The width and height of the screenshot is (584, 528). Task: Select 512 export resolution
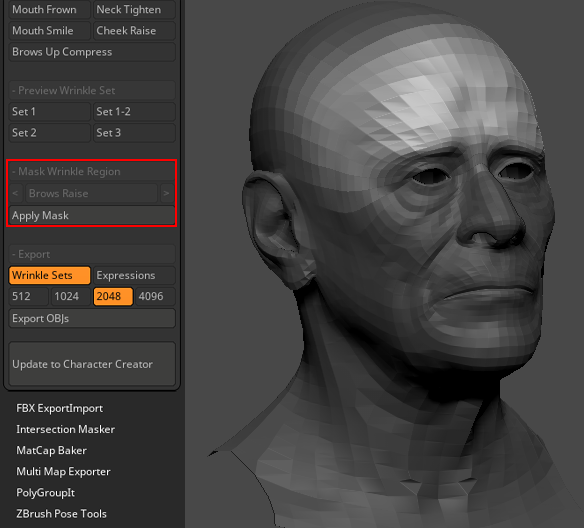(28, 296)
